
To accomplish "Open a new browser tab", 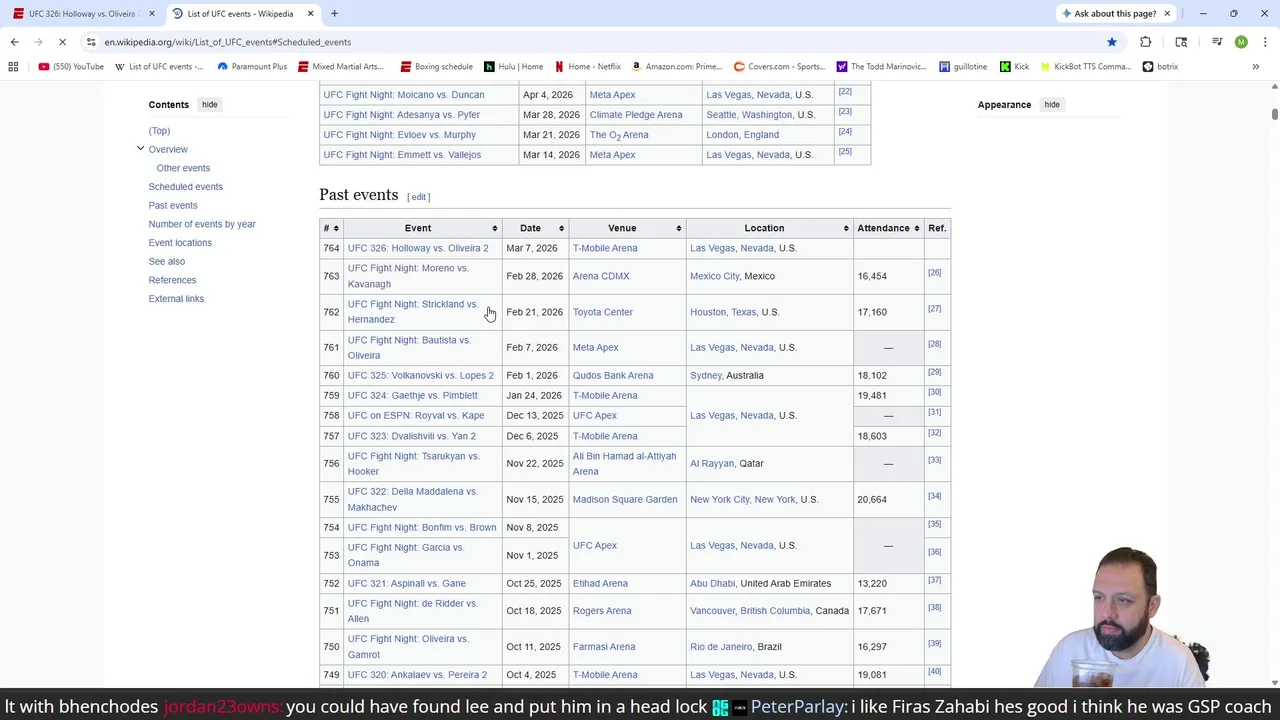I will coord(334,14).
